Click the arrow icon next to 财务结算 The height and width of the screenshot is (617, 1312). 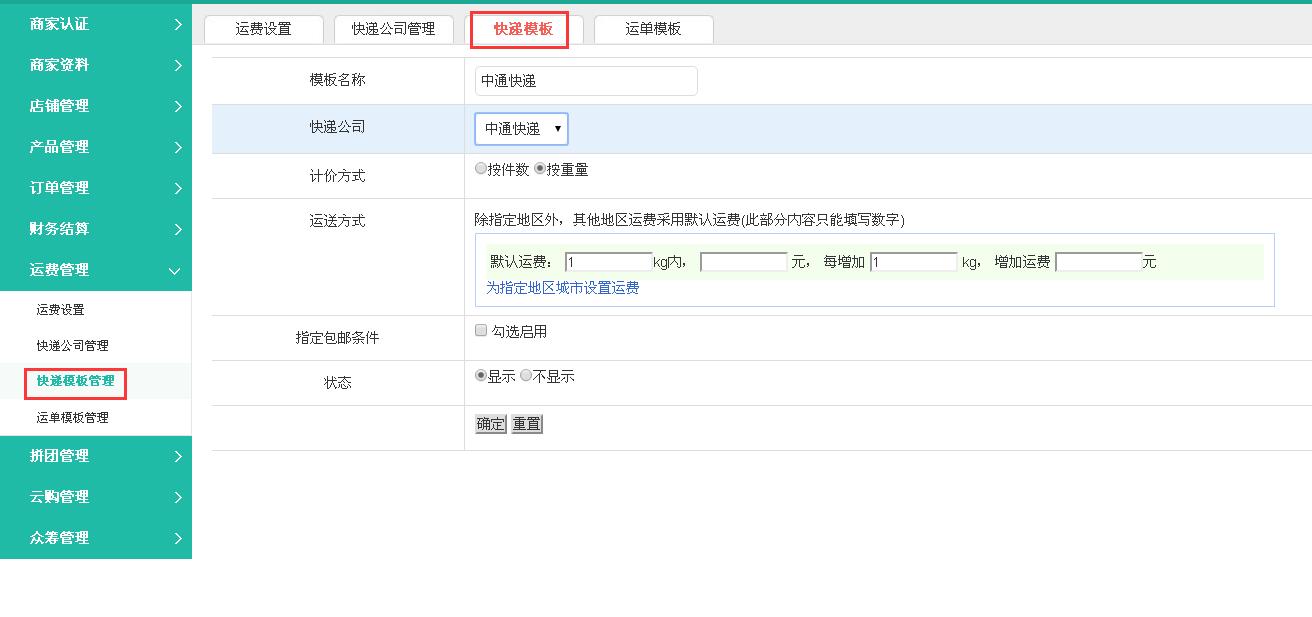(177, 230)
